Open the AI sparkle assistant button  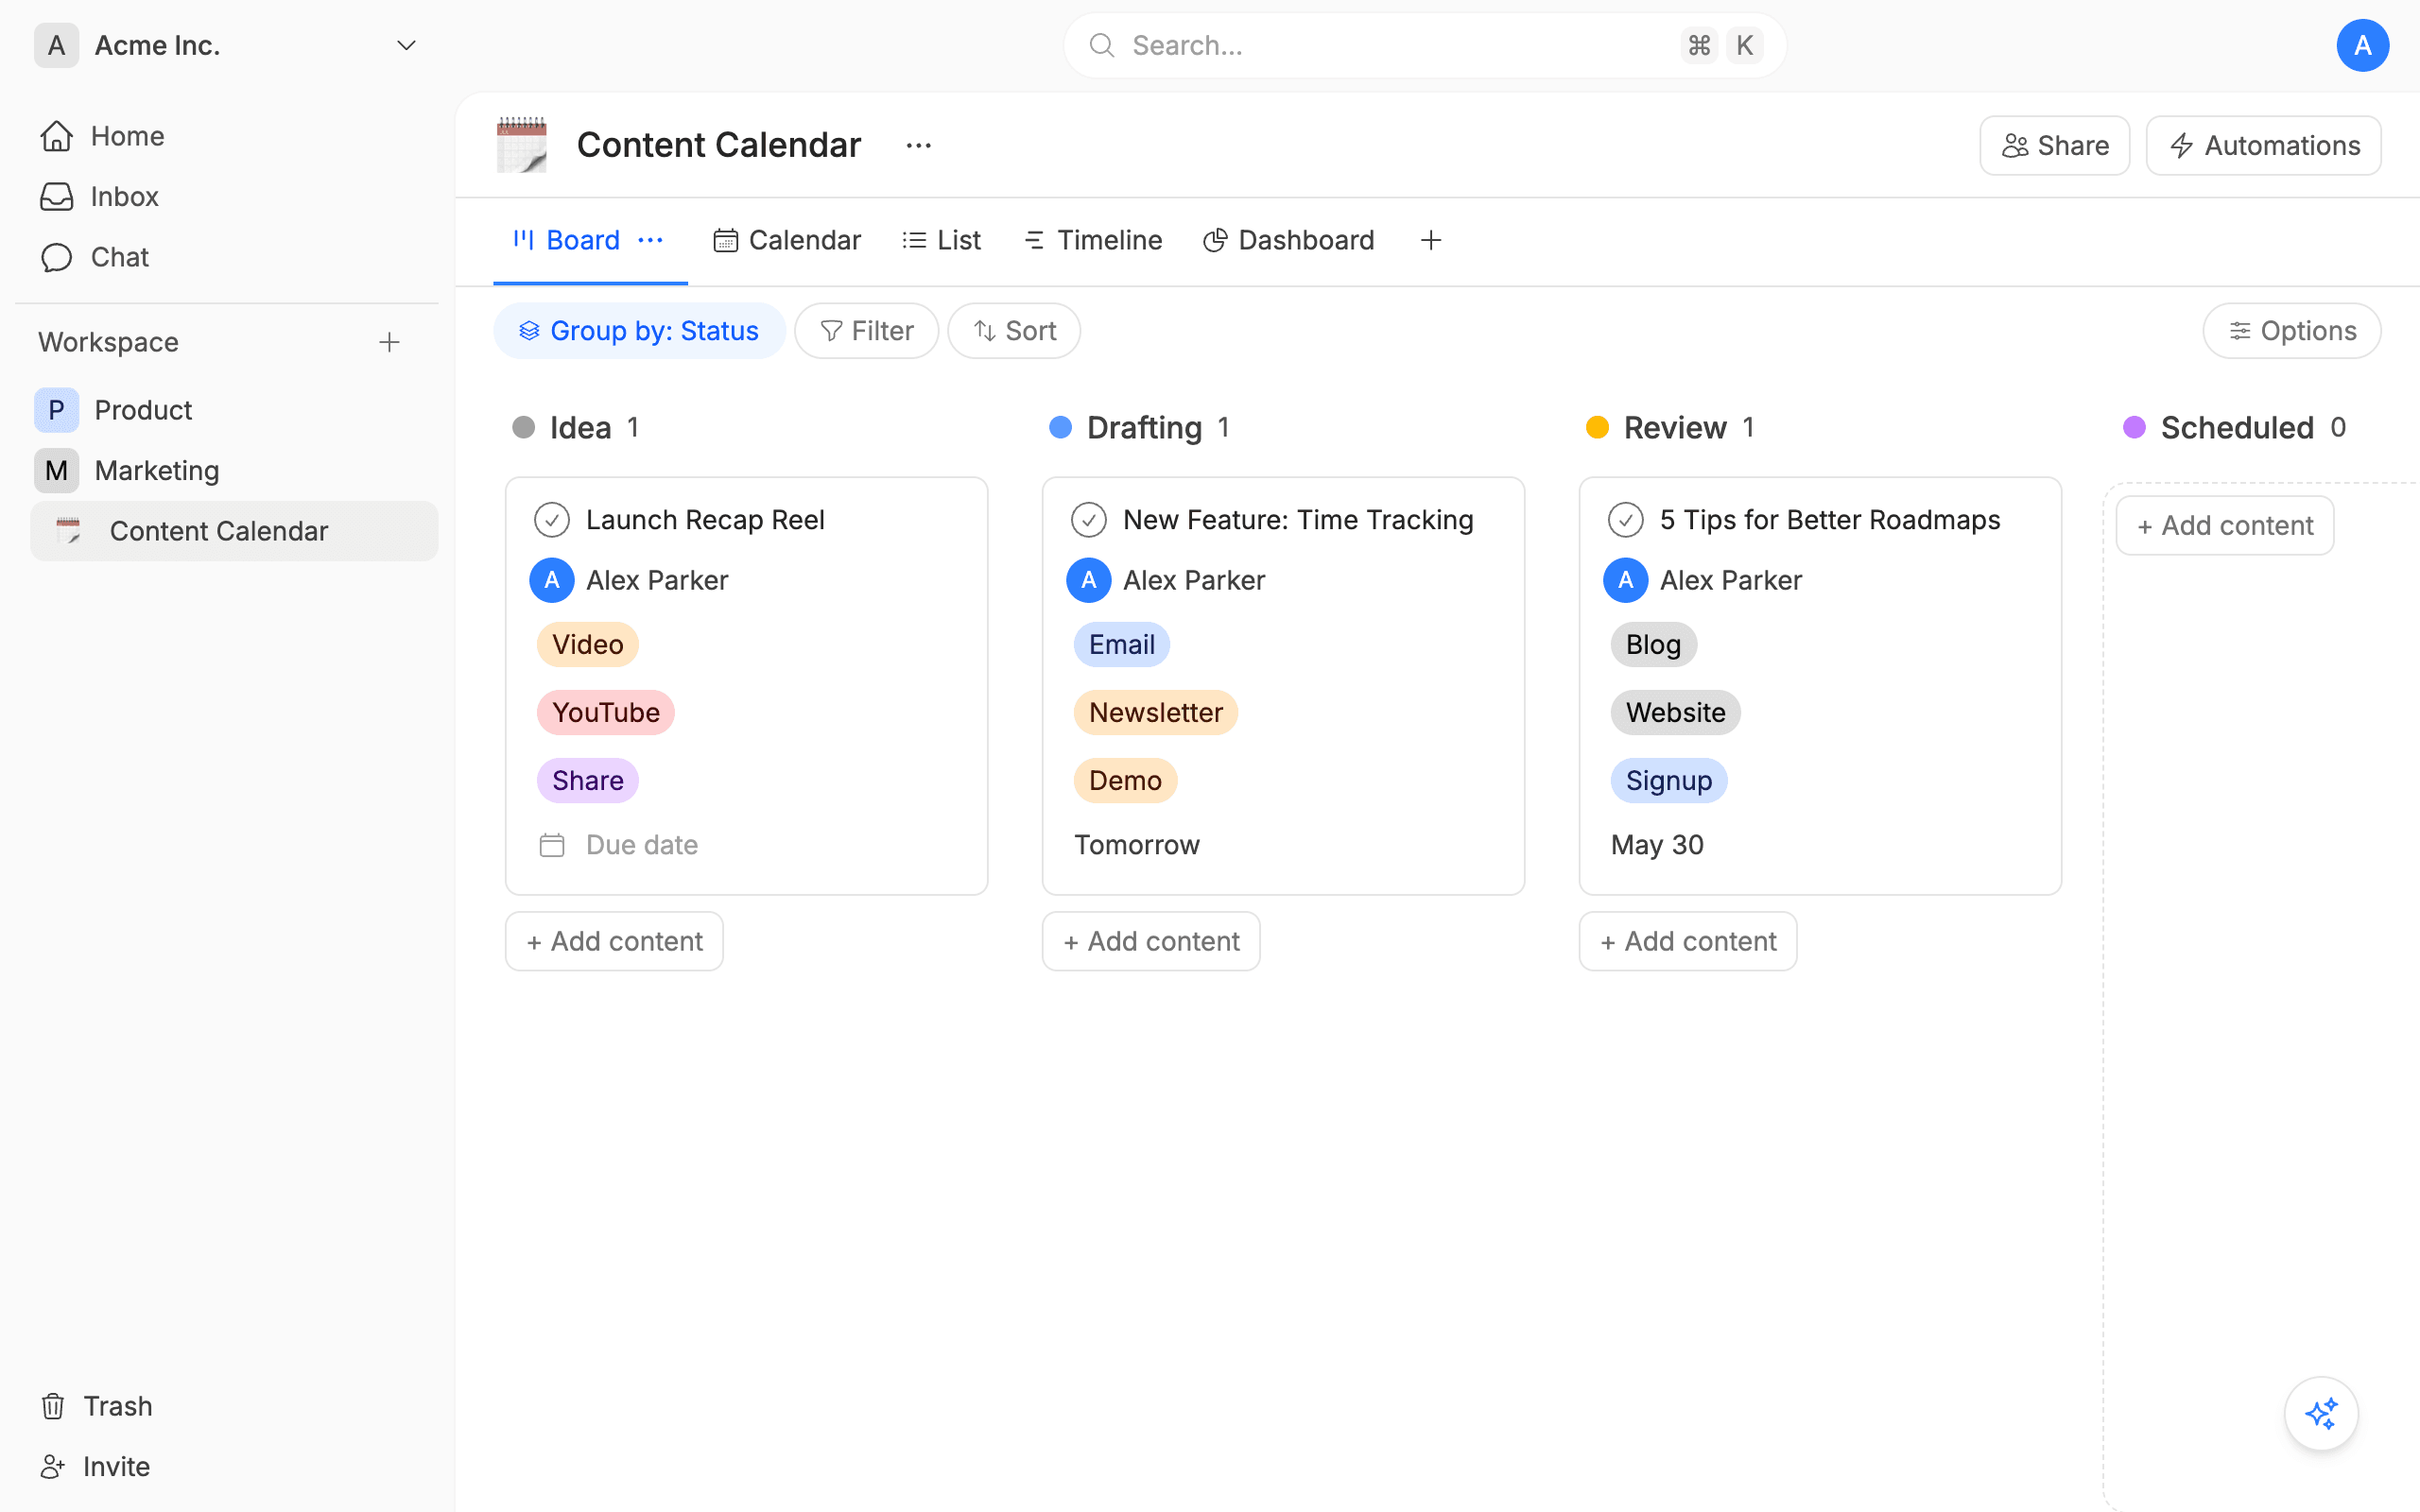[x=2320, y=1413]
